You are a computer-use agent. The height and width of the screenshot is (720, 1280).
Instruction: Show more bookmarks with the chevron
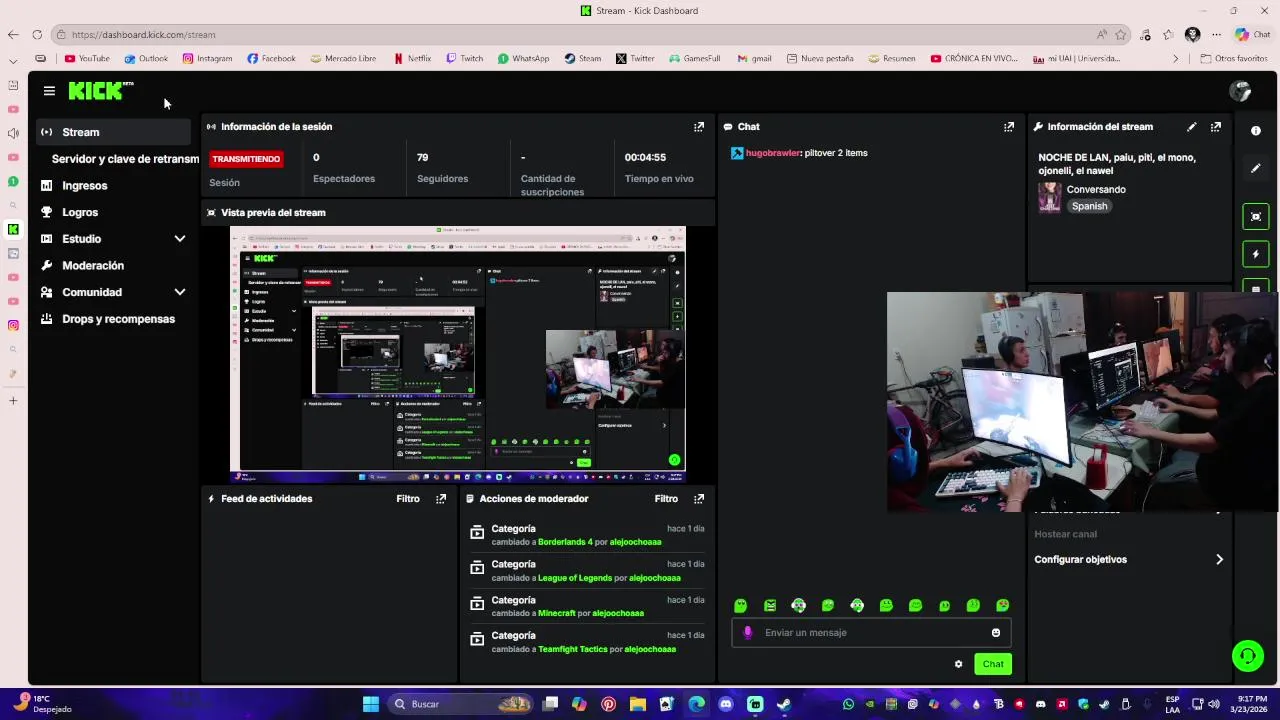tap(1176, 58)
